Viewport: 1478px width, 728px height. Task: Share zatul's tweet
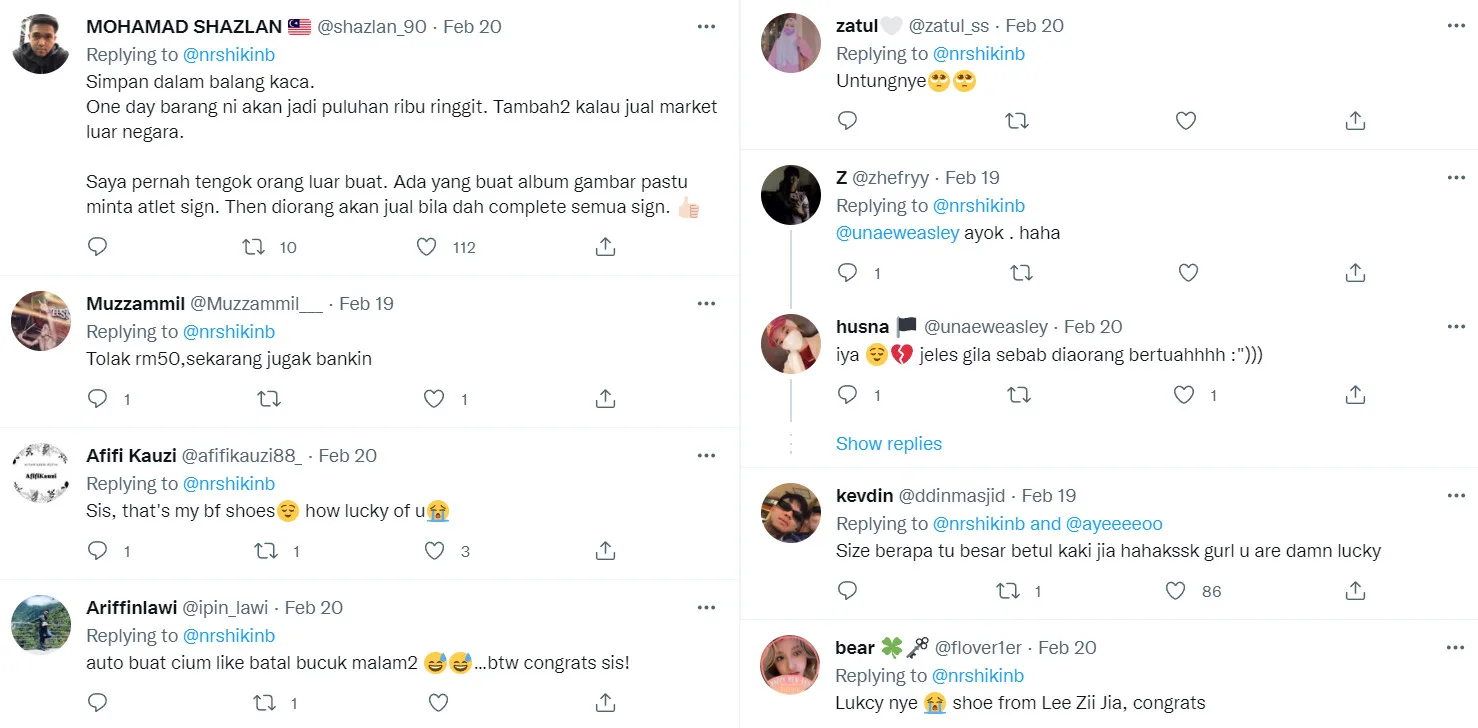1355,121
